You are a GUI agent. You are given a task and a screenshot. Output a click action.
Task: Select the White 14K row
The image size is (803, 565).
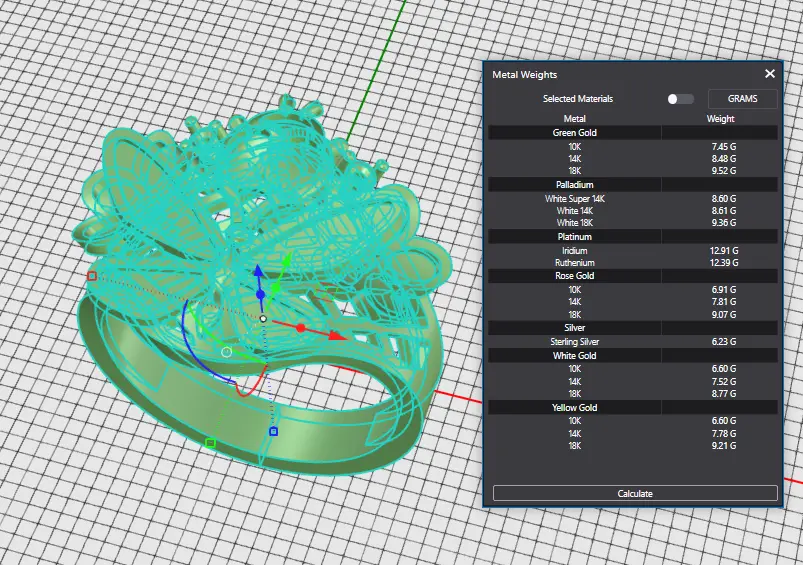633,211
